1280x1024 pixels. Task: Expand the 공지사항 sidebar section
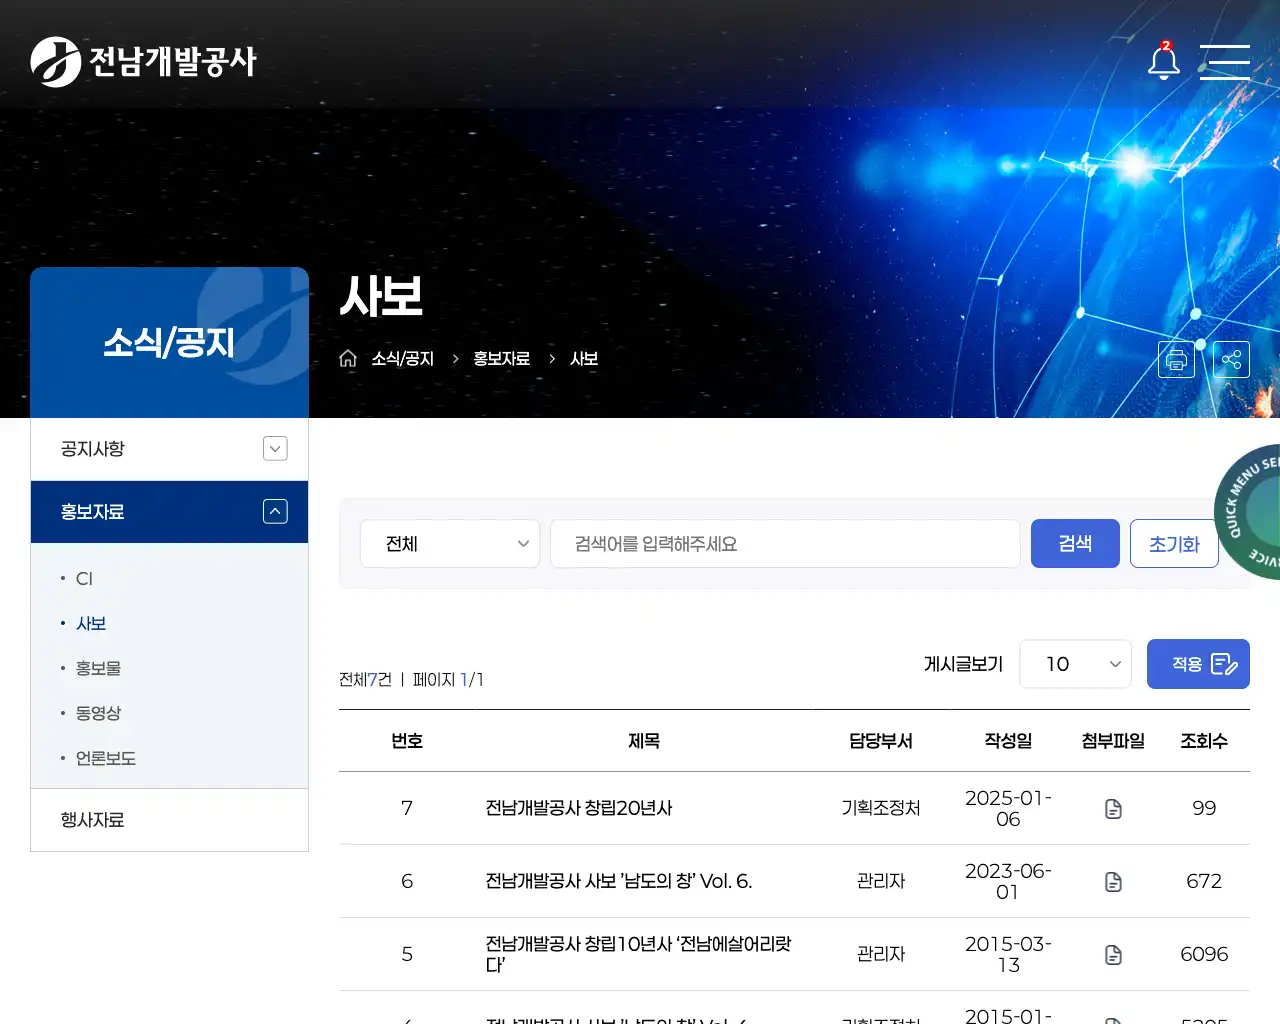pos(275,449)
